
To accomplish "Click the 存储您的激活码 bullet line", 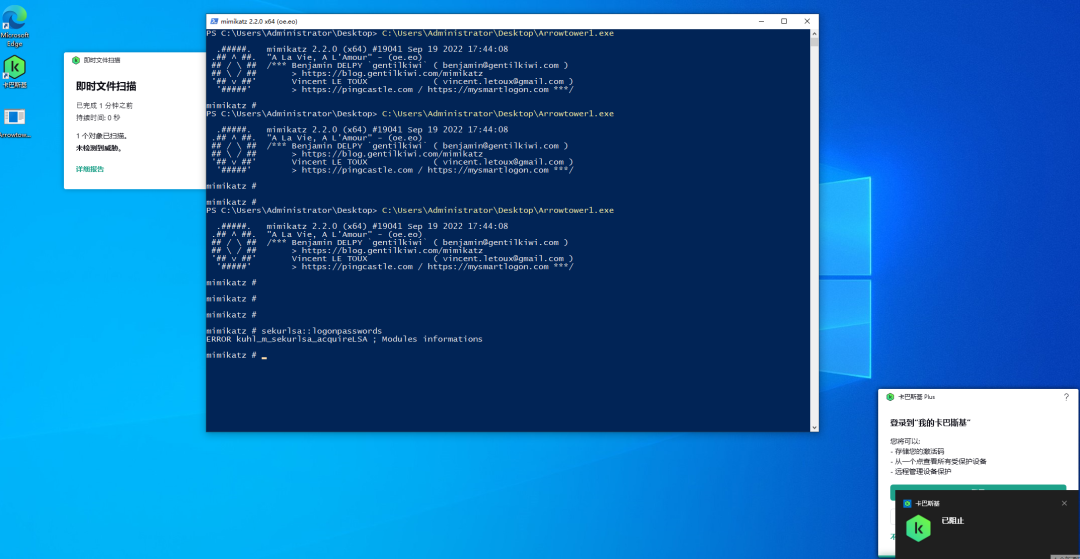I will click(917, 452).
